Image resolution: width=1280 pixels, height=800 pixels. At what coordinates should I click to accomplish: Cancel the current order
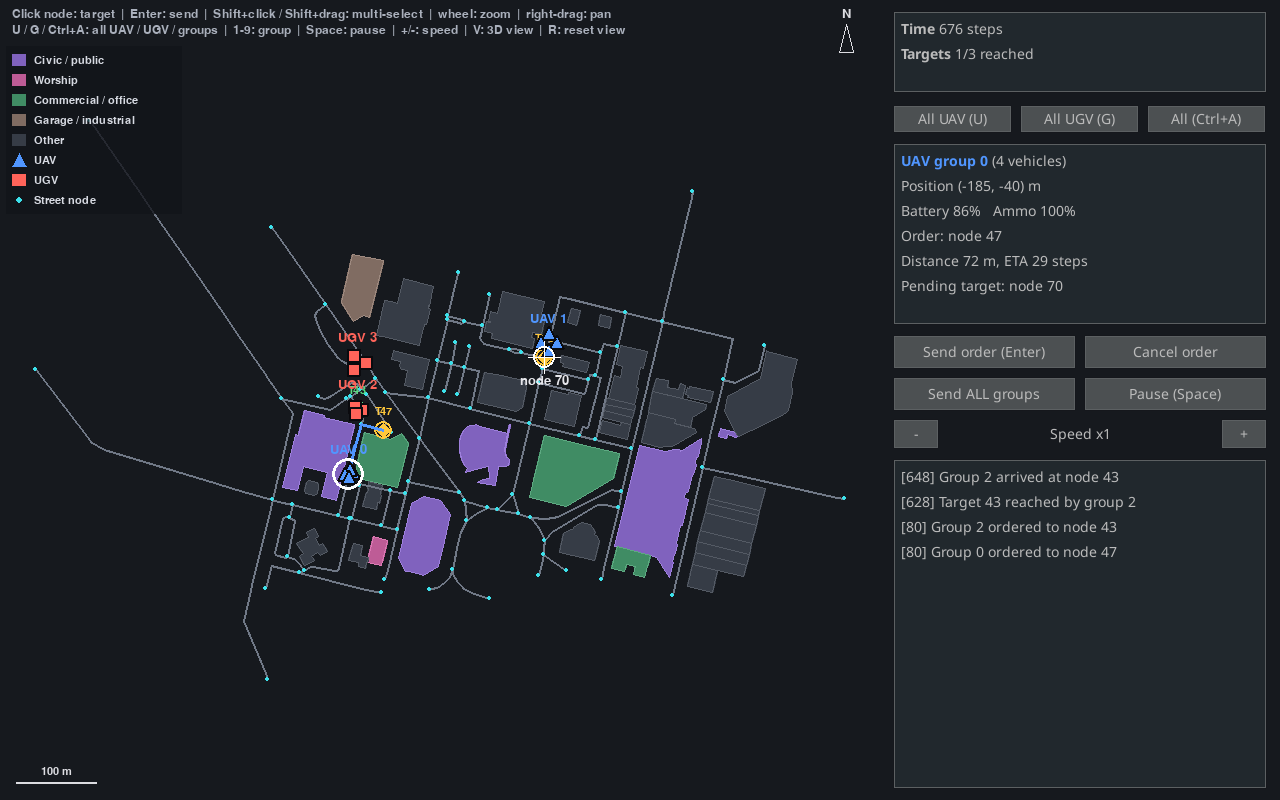(x=1175, y=352)
